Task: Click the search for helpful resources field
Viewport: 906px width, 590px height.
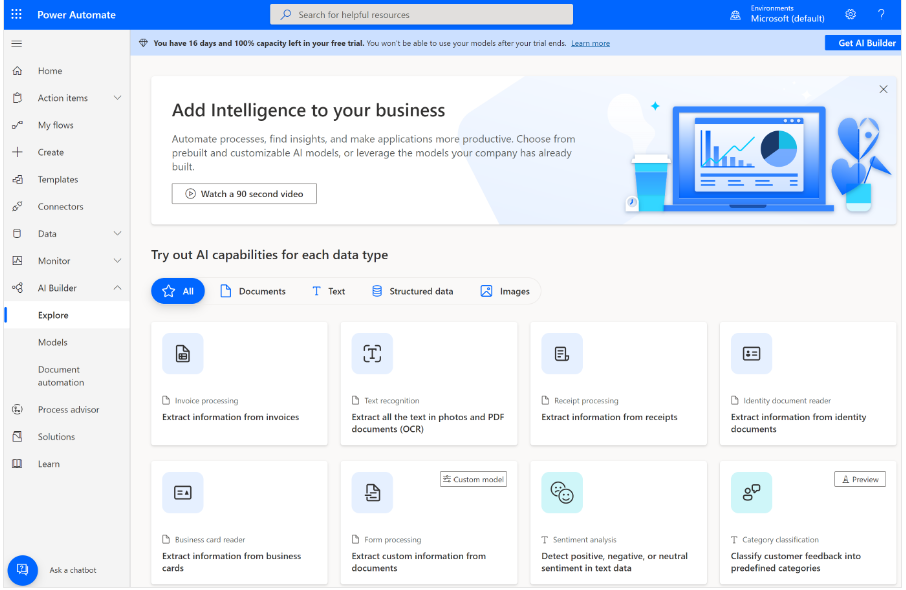Action: pos(420,14)
